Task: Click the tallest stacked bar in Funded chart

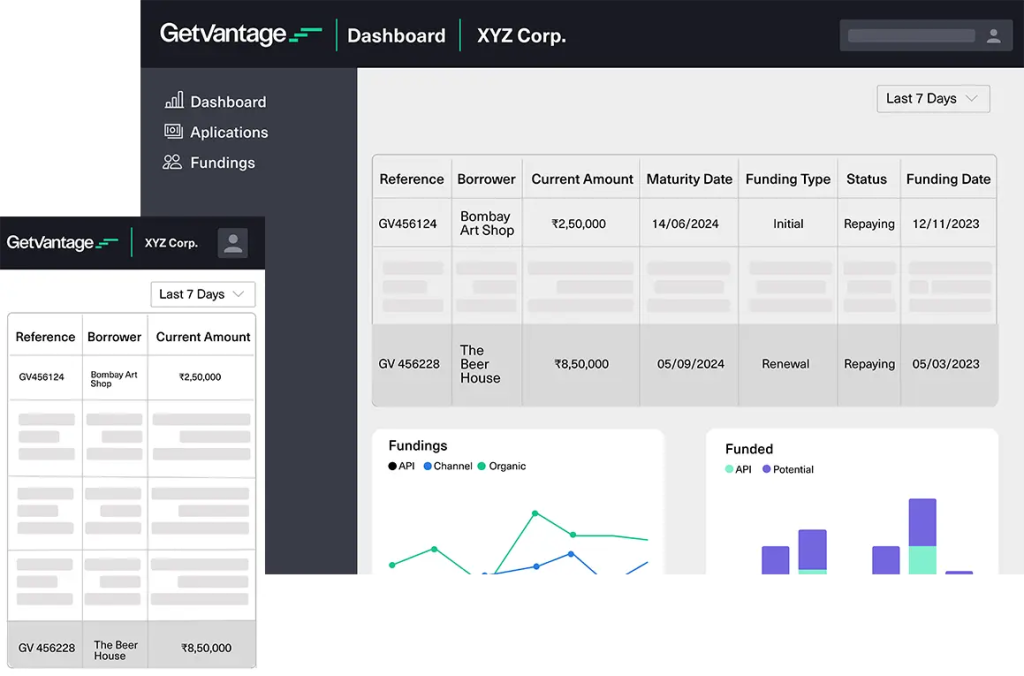Action: (922, 536)
